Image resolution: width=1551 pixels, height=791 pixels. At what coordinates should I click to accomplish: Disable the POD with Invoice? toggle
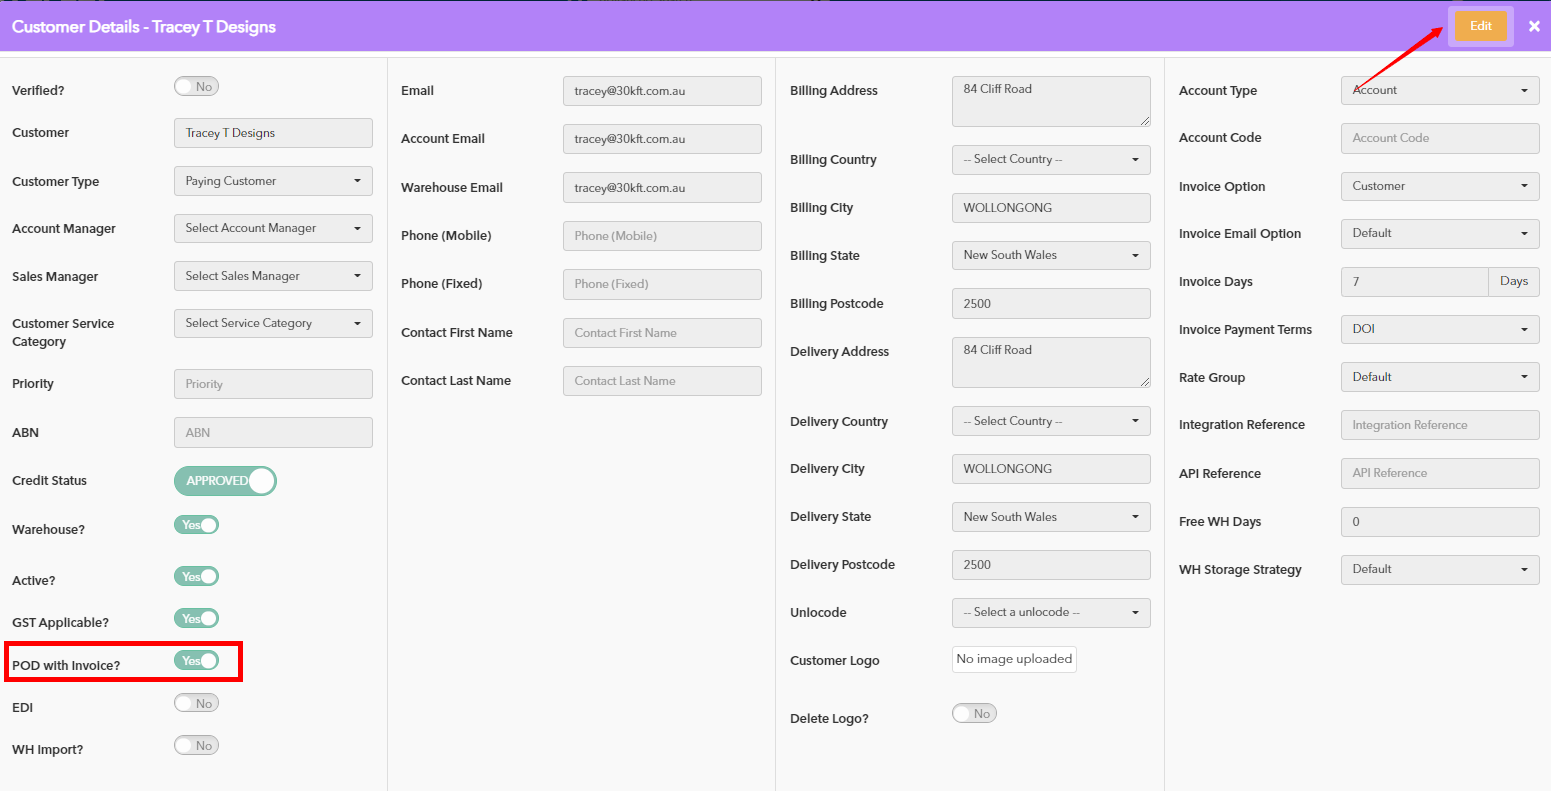tap(196, 661)
